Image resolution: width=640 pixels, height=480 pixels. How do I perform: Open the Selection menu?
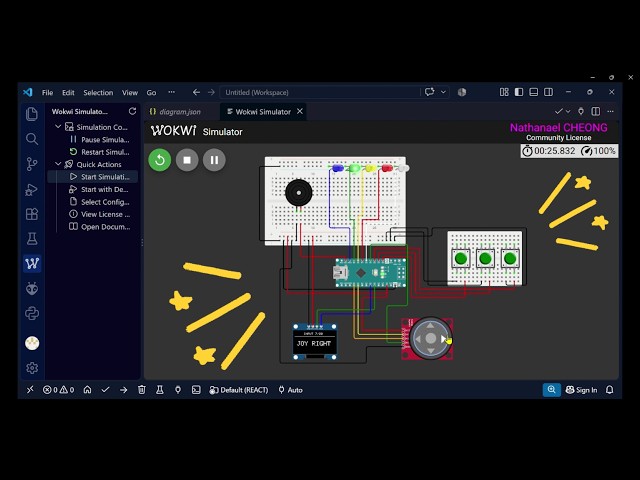pyautogui.click(x=98, y=93)
